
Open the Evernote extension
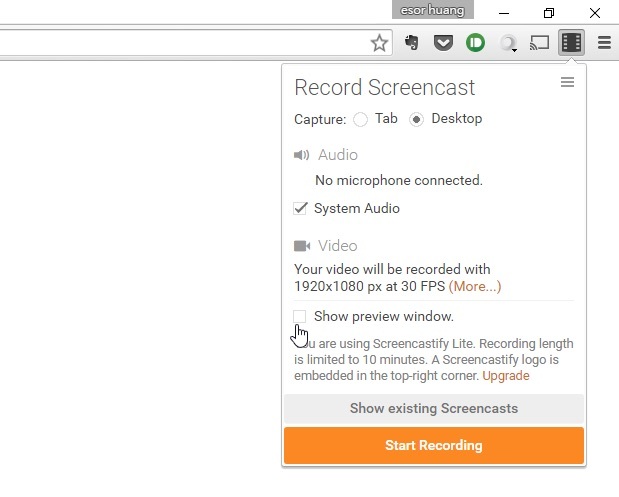point(411,43)
